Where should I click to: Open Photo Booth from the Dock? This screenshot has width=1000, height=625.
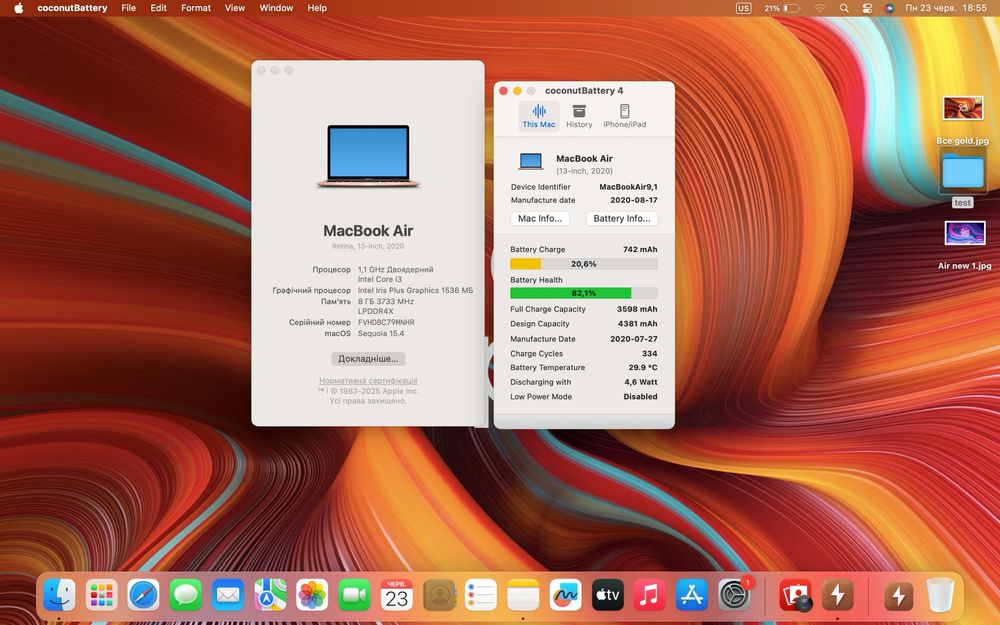pos(795,595)
